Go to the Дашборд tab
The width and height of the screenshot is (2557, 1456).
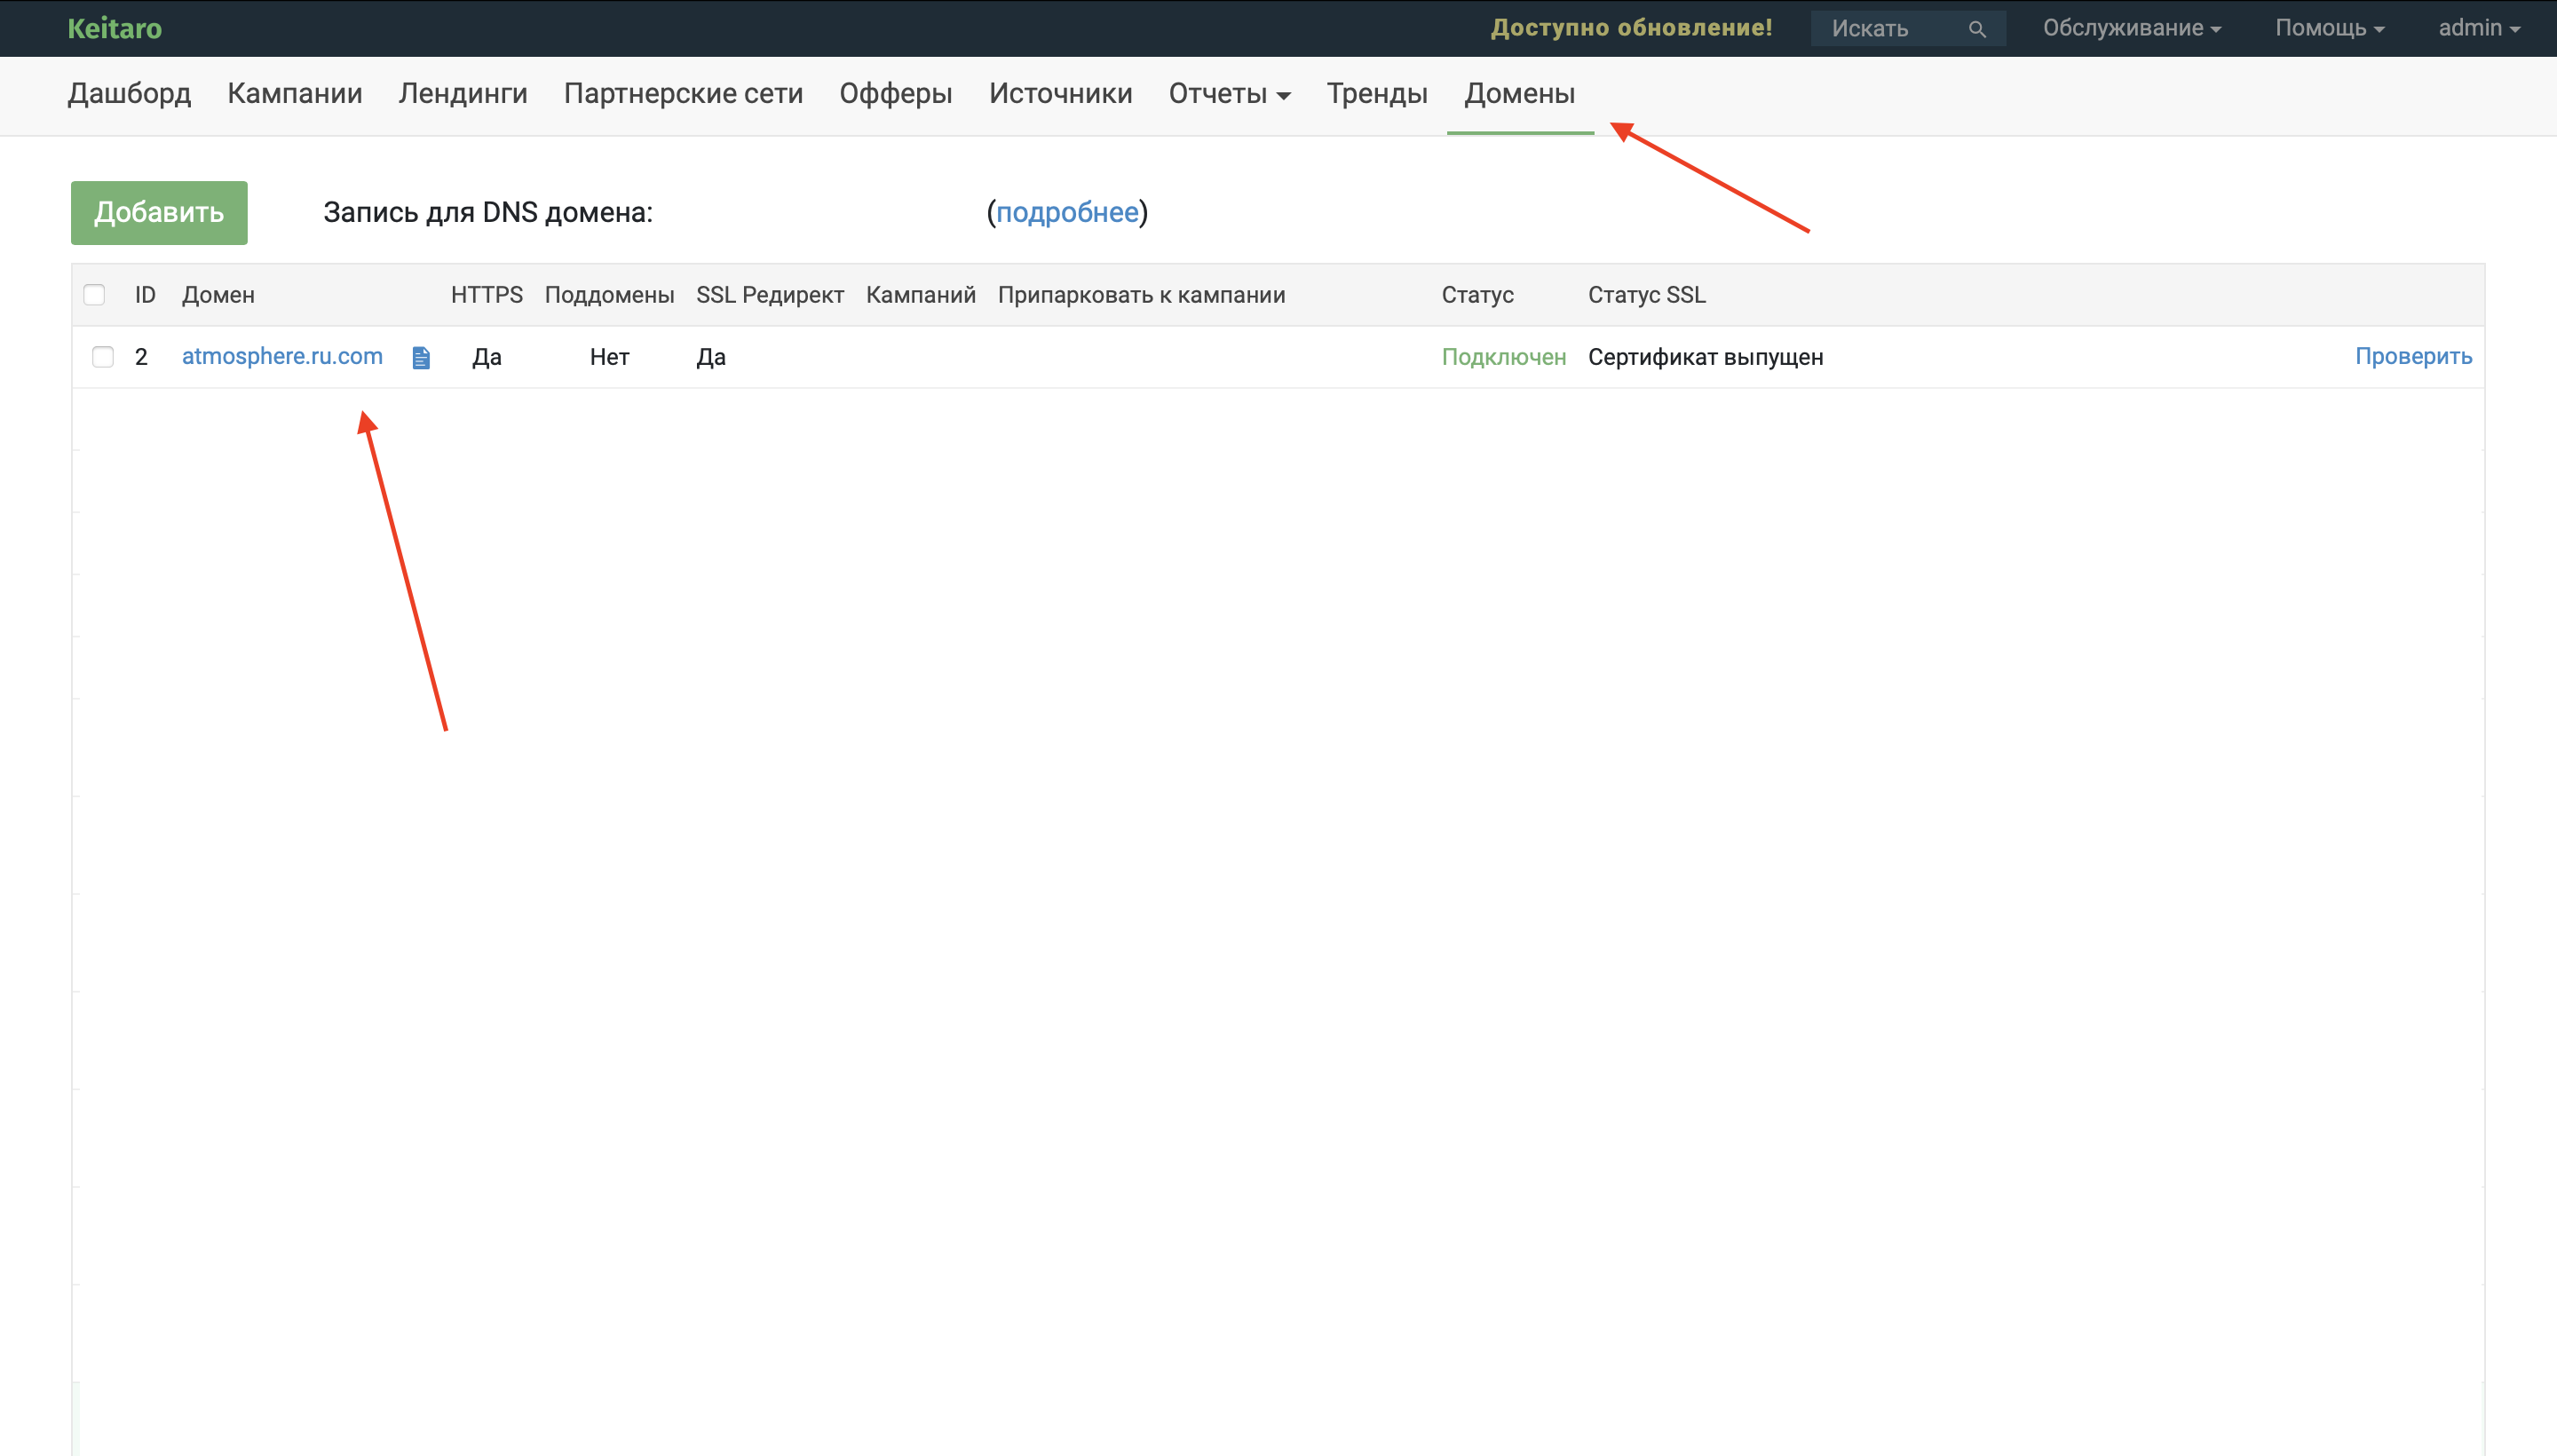tap(129, 94)
